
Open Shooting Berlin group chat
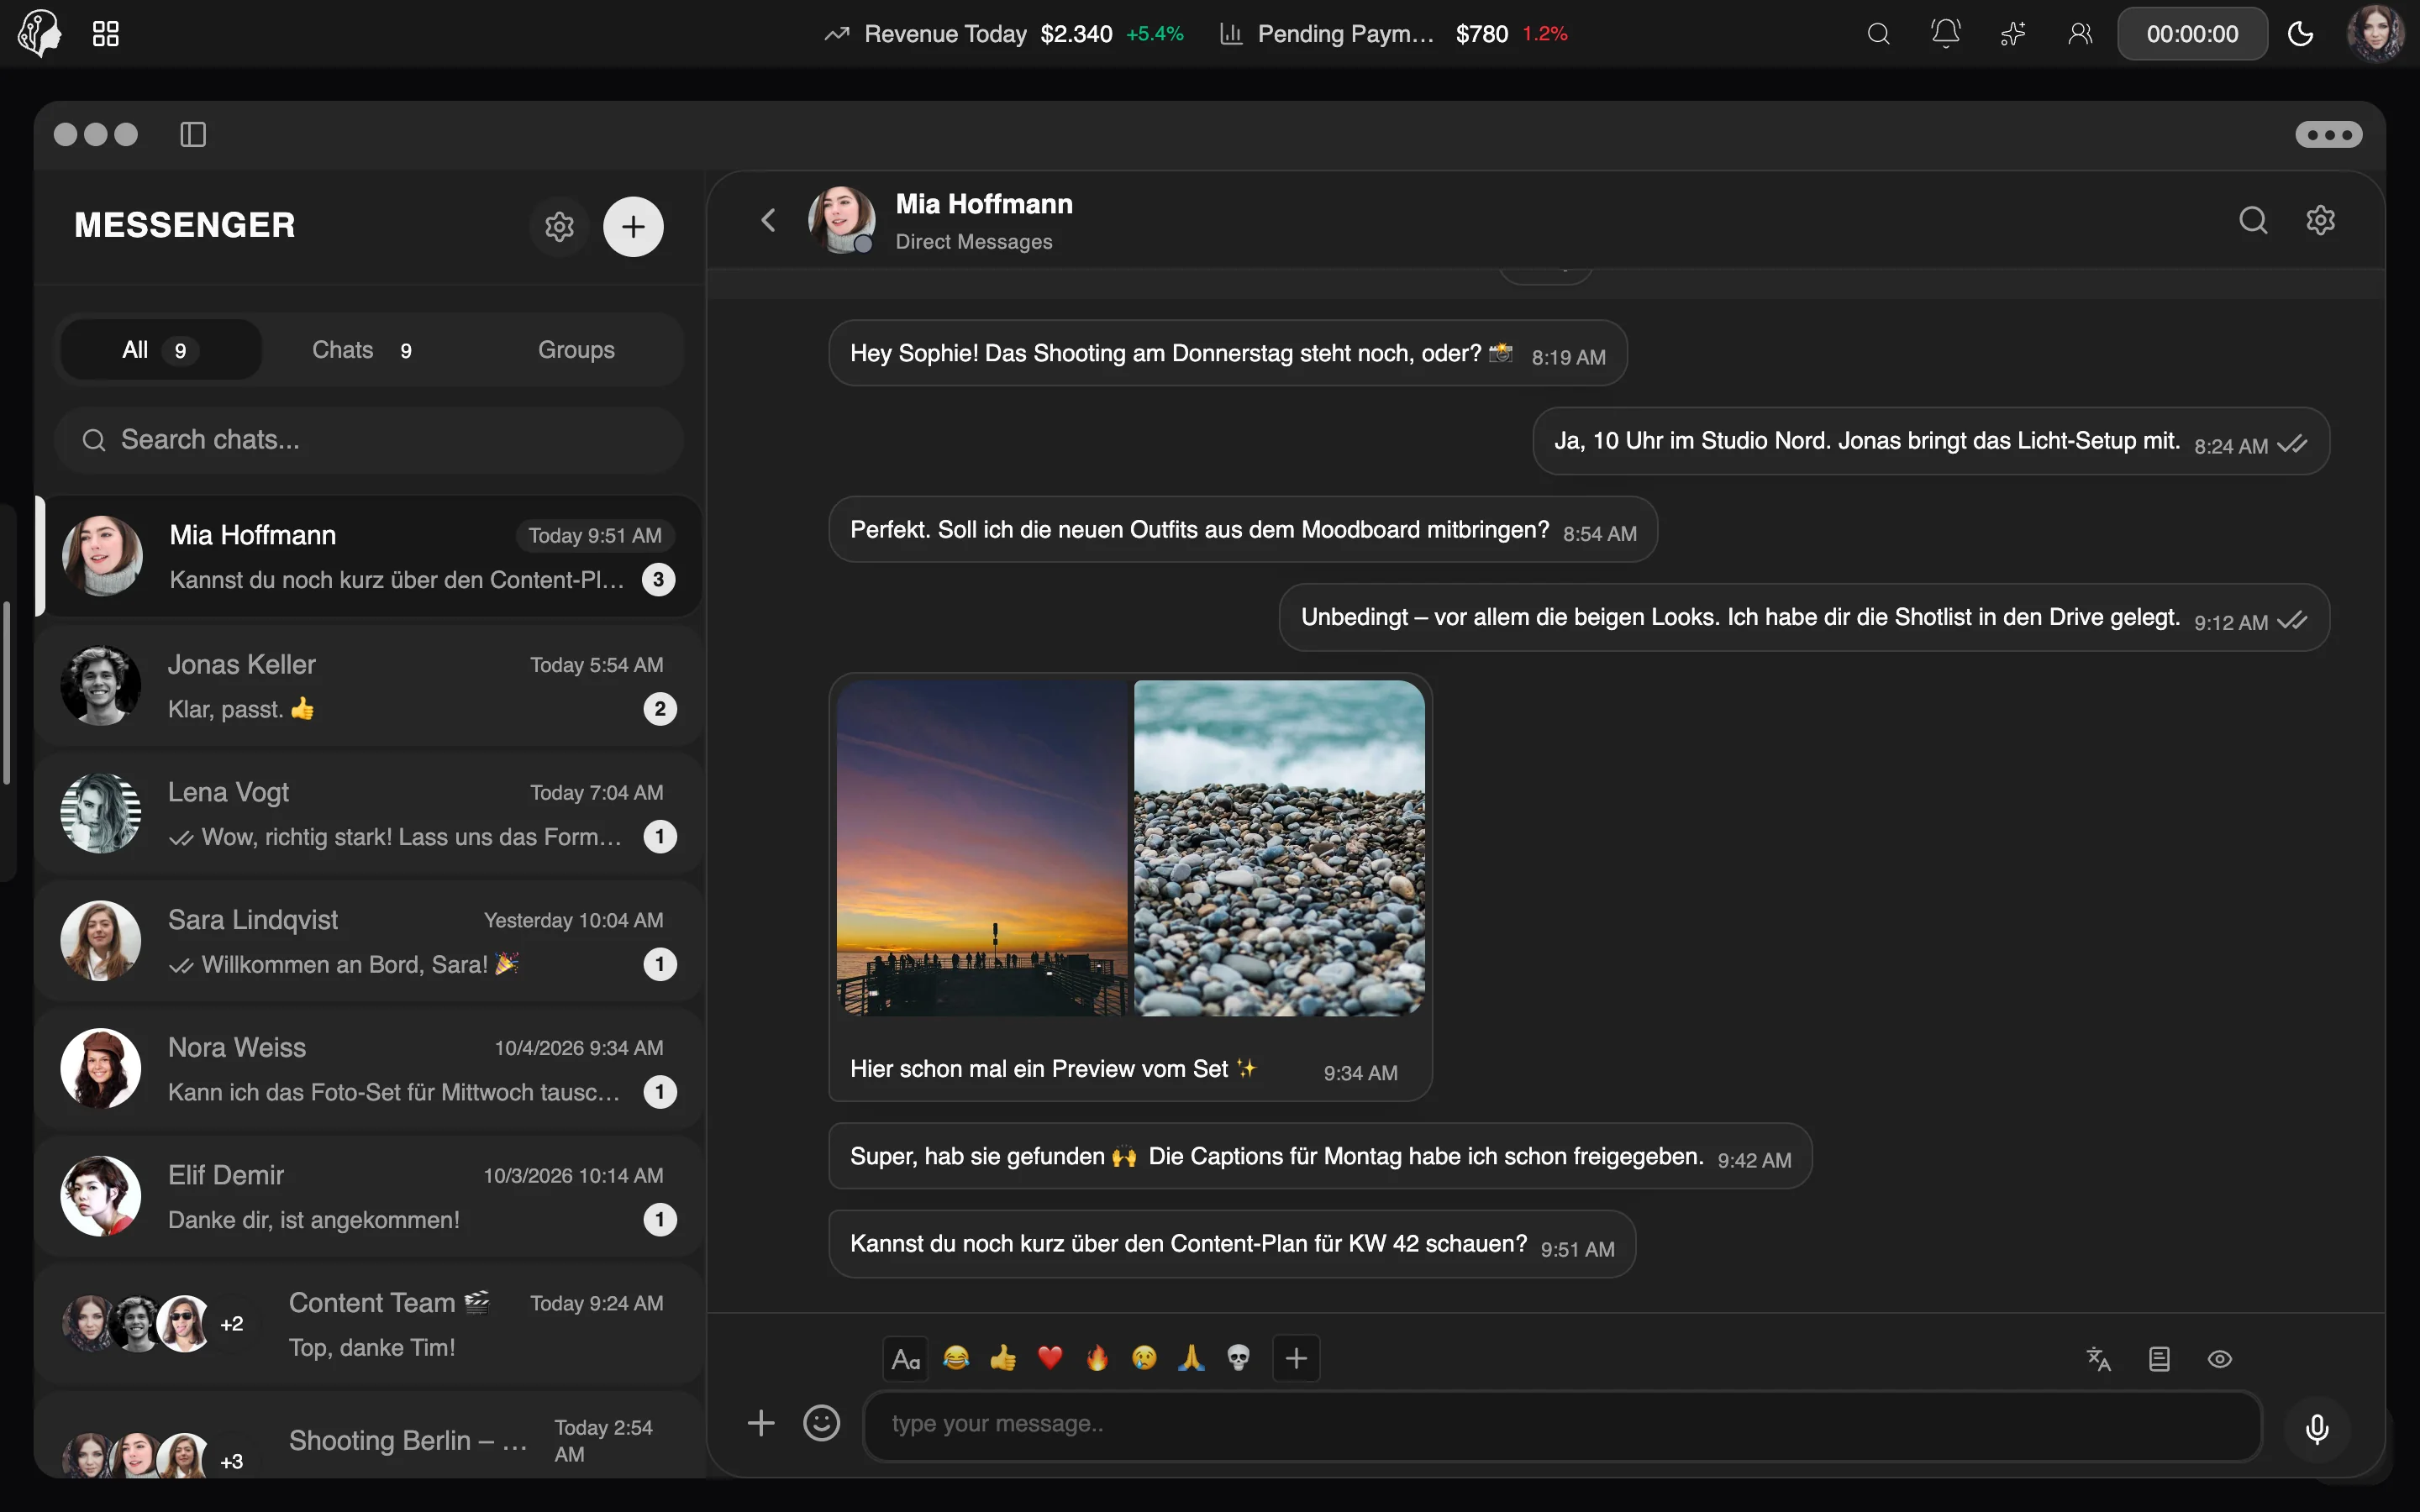[369, 1436]
